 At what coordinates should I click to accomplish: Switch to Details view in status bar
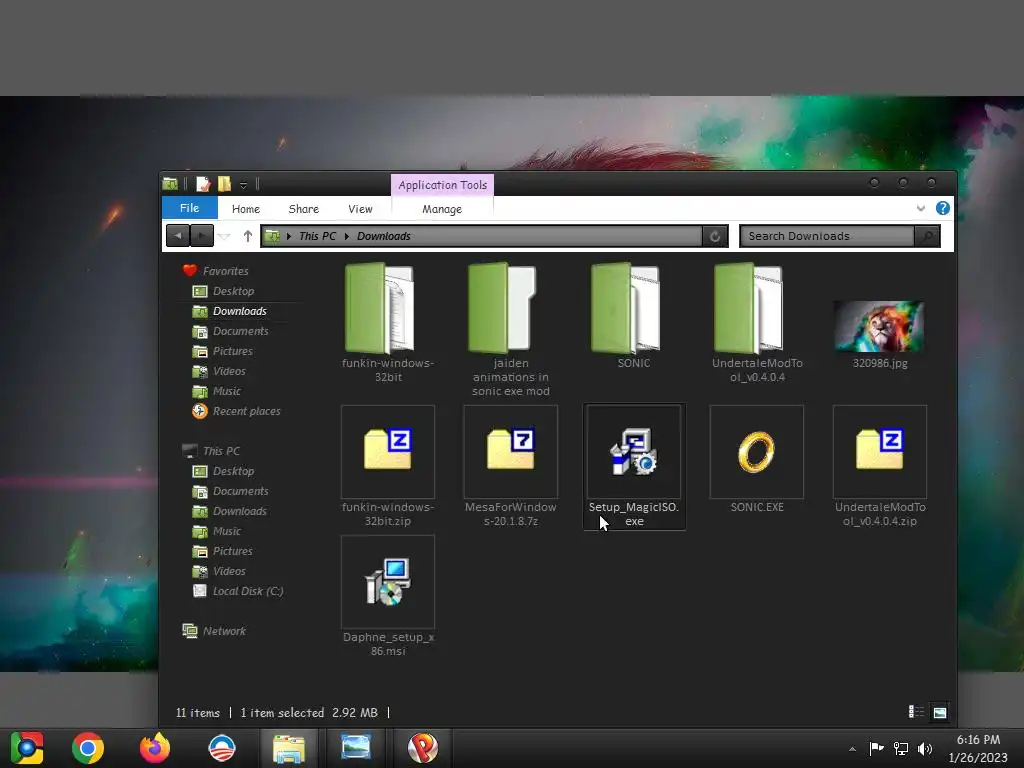pyautogui.click(x=916, y=712)
